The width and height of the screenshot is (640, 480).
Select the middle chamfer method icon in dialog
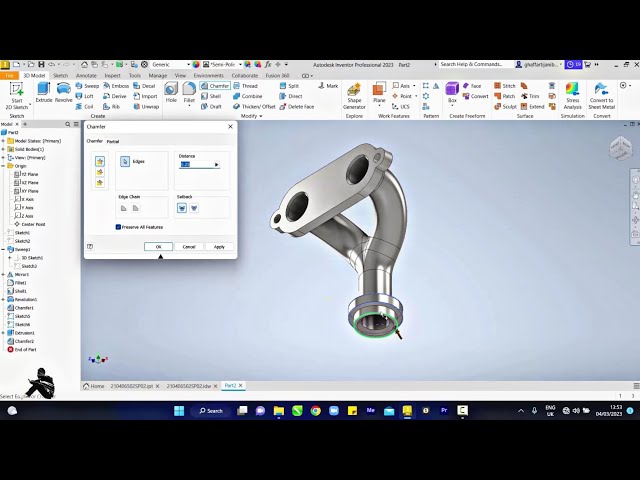click(x=100, y=173)
